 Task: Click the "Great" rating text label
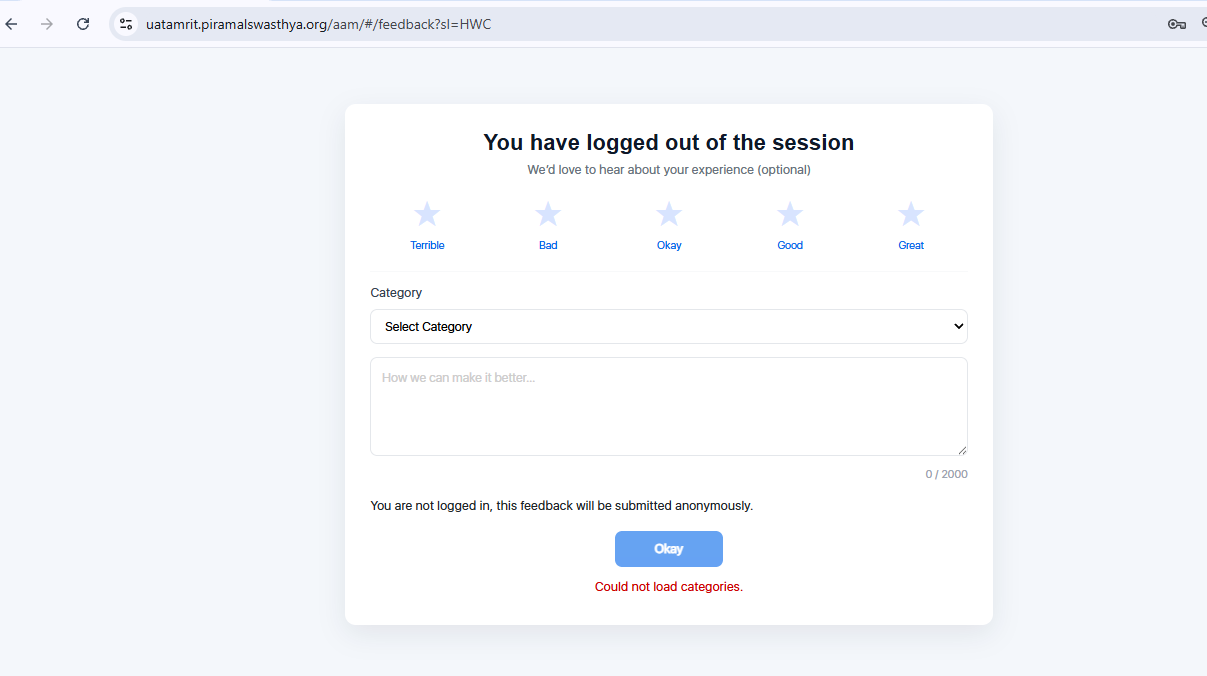(911, 245)
